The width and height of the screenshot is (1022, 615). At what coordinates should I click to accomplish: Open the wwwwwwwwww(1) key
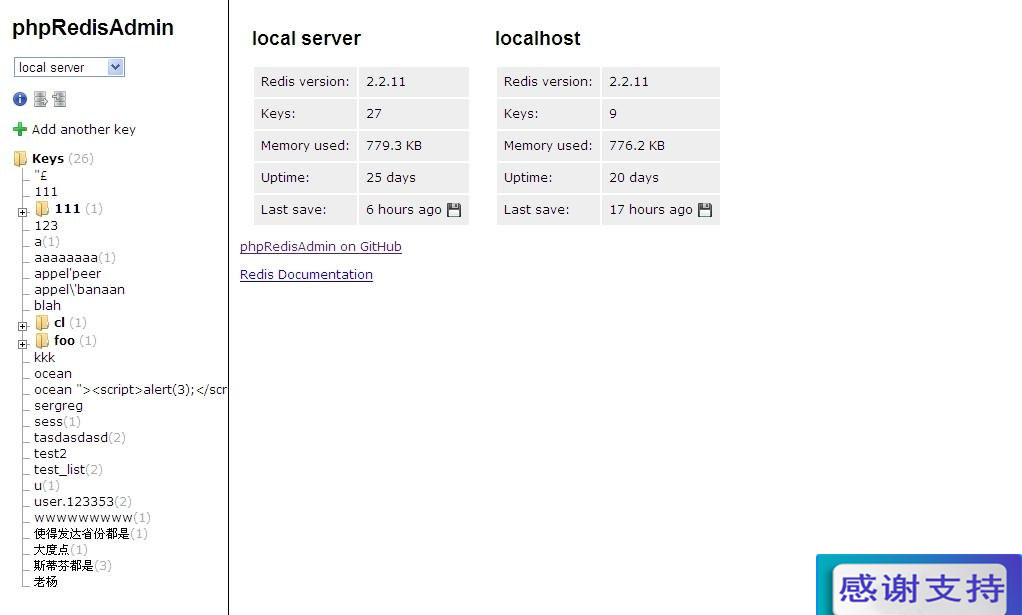point(93,517)
